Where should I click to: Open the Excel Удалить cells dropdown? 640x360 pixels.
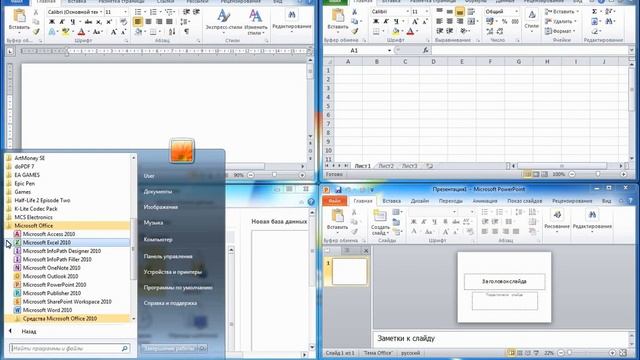pyautogui.click(x=561, y=21)
